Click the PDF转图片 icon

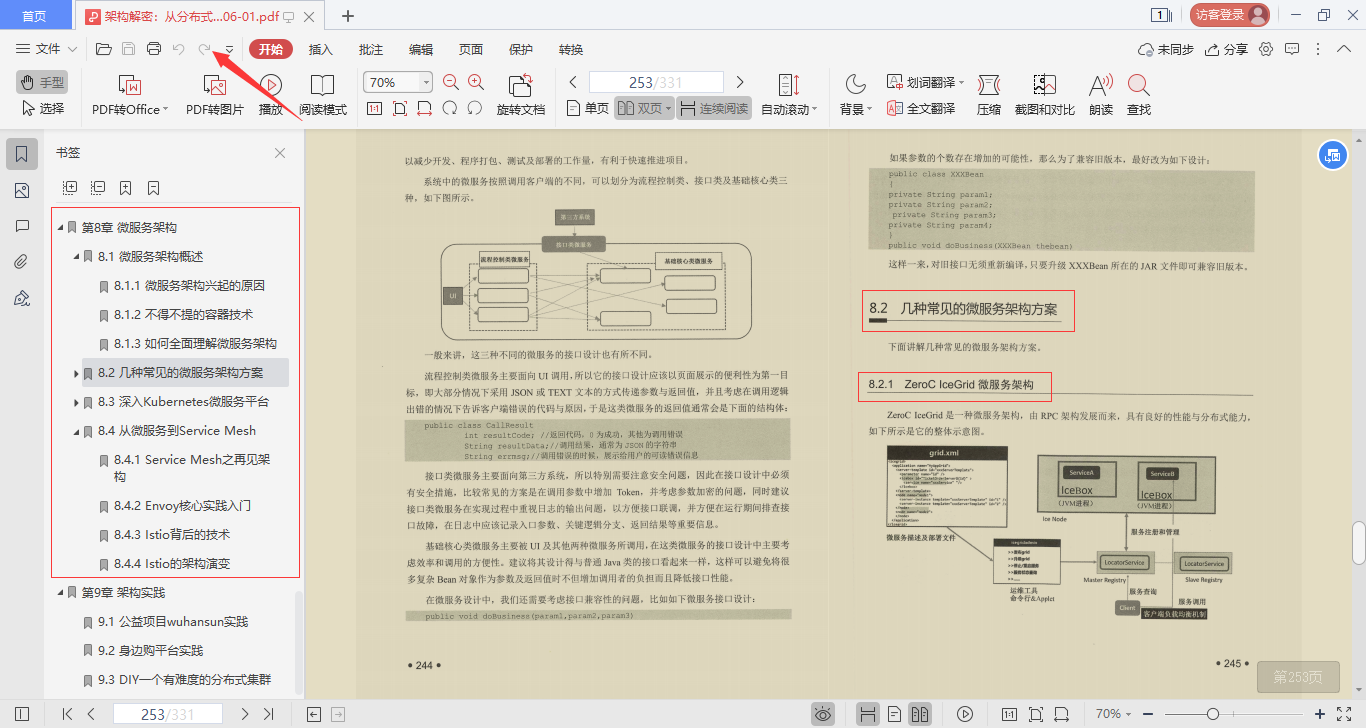(x=214, y=85)
